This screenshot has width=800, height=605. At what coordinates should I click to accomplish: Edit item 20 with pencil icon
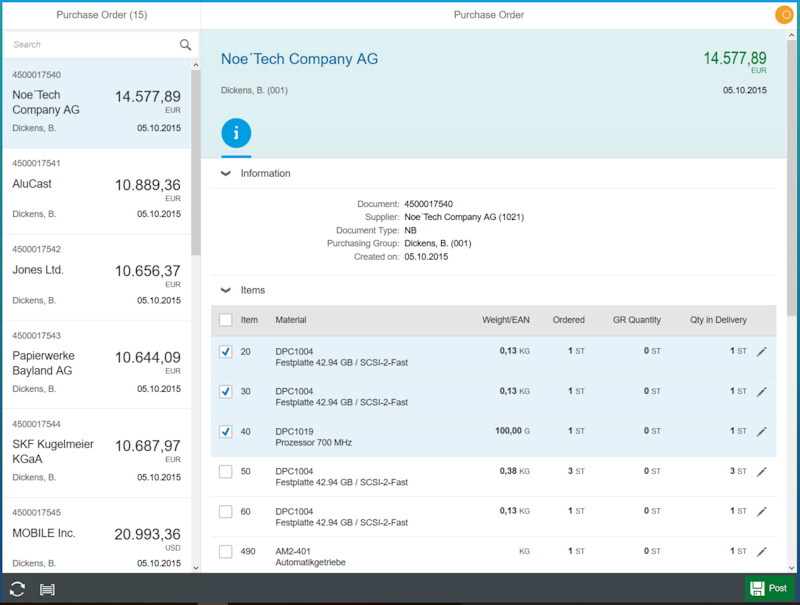click(761, 351)
